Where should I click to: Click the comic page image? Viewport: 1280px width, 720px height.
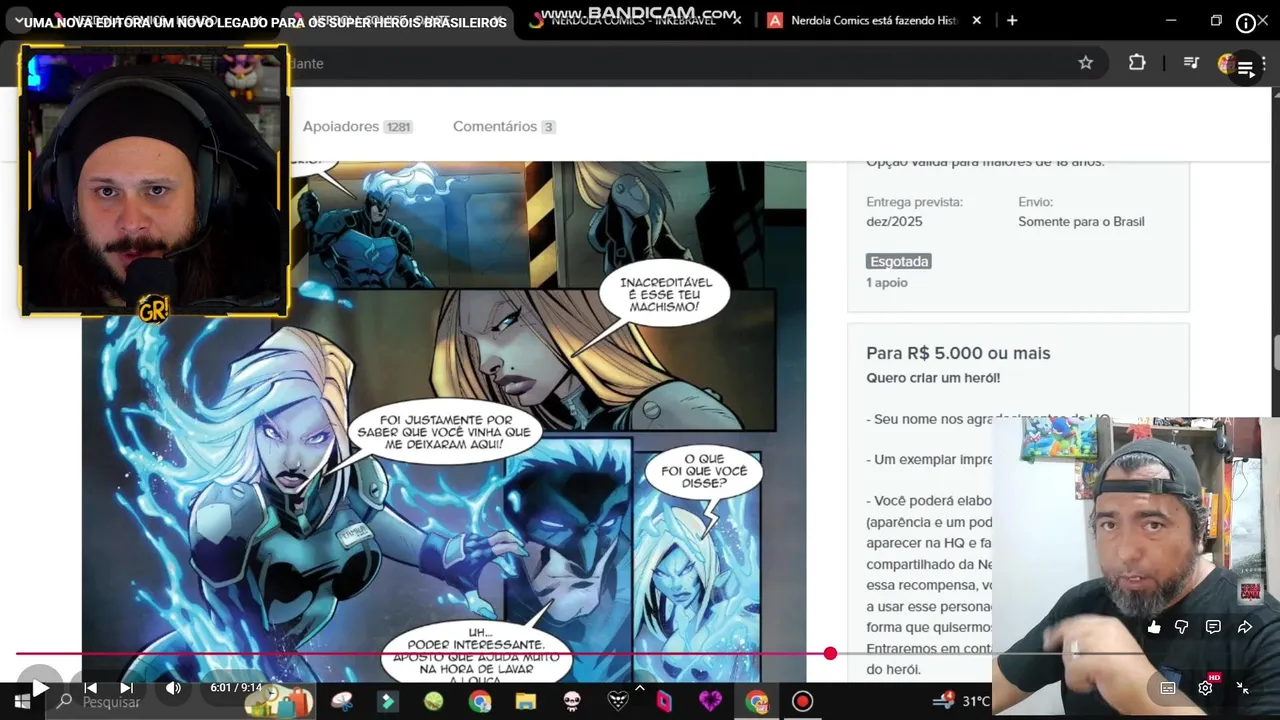[x=444, y=421]
